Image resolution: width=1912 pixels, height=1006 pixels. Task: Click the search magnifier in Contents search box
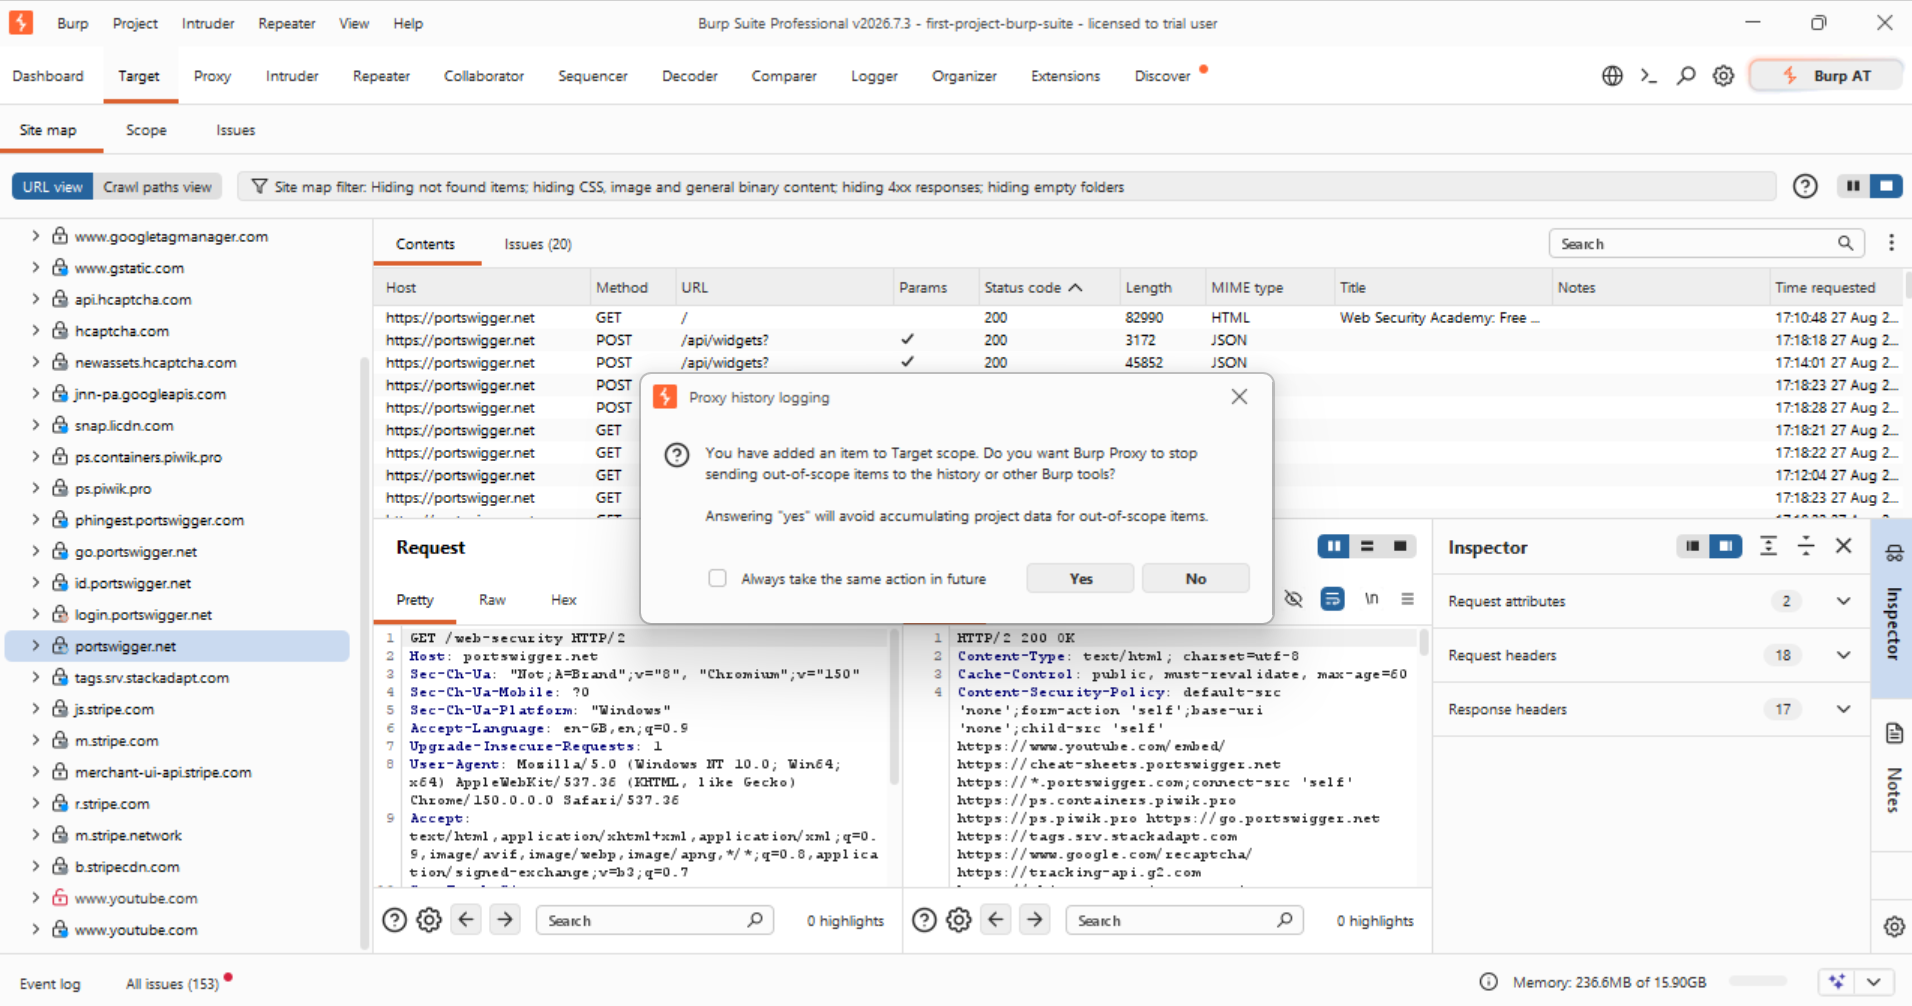tap(1845, 243)
